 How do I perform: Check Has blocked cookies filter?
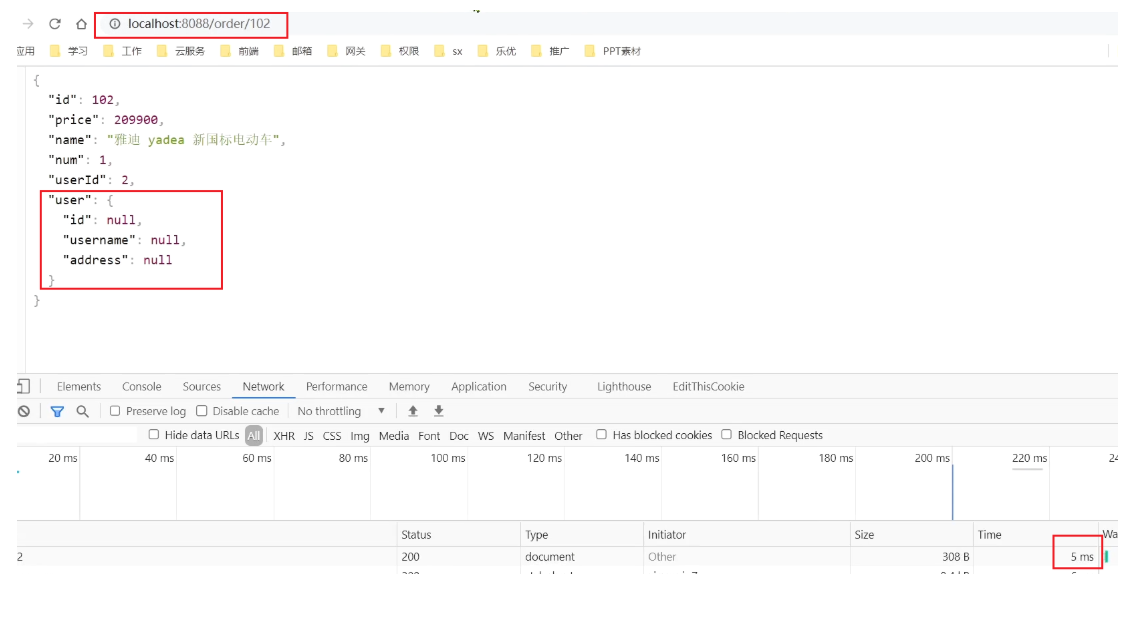[601, 434]
